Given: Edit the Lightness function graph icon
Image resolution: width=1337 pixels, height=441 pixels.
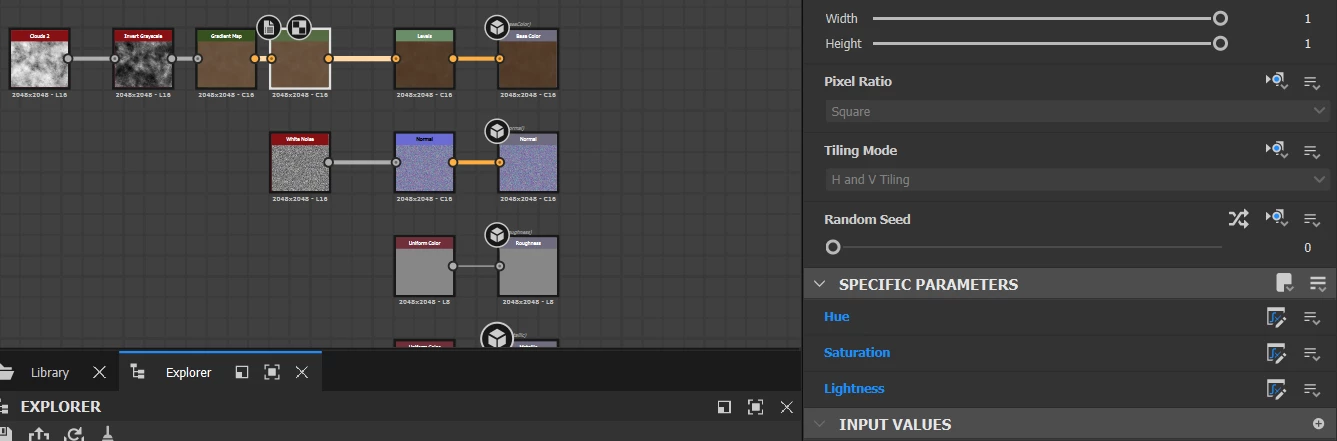Looking at the screenshot, I should click(1276, 389).
